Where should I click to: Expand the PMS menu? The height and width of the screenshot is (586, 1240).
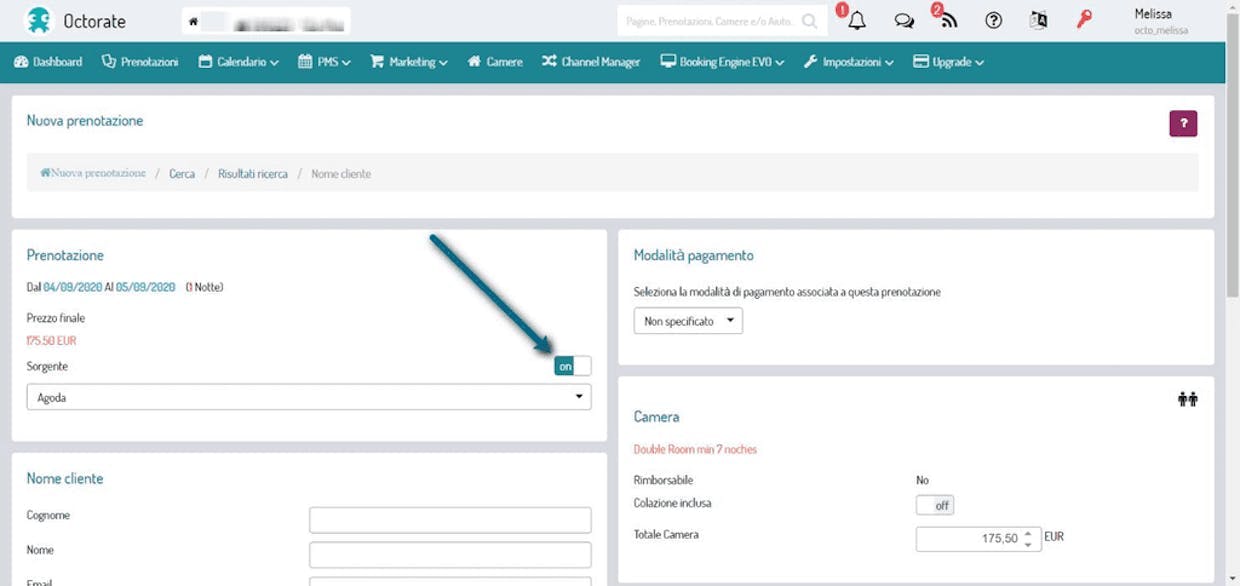coord(324,62)
